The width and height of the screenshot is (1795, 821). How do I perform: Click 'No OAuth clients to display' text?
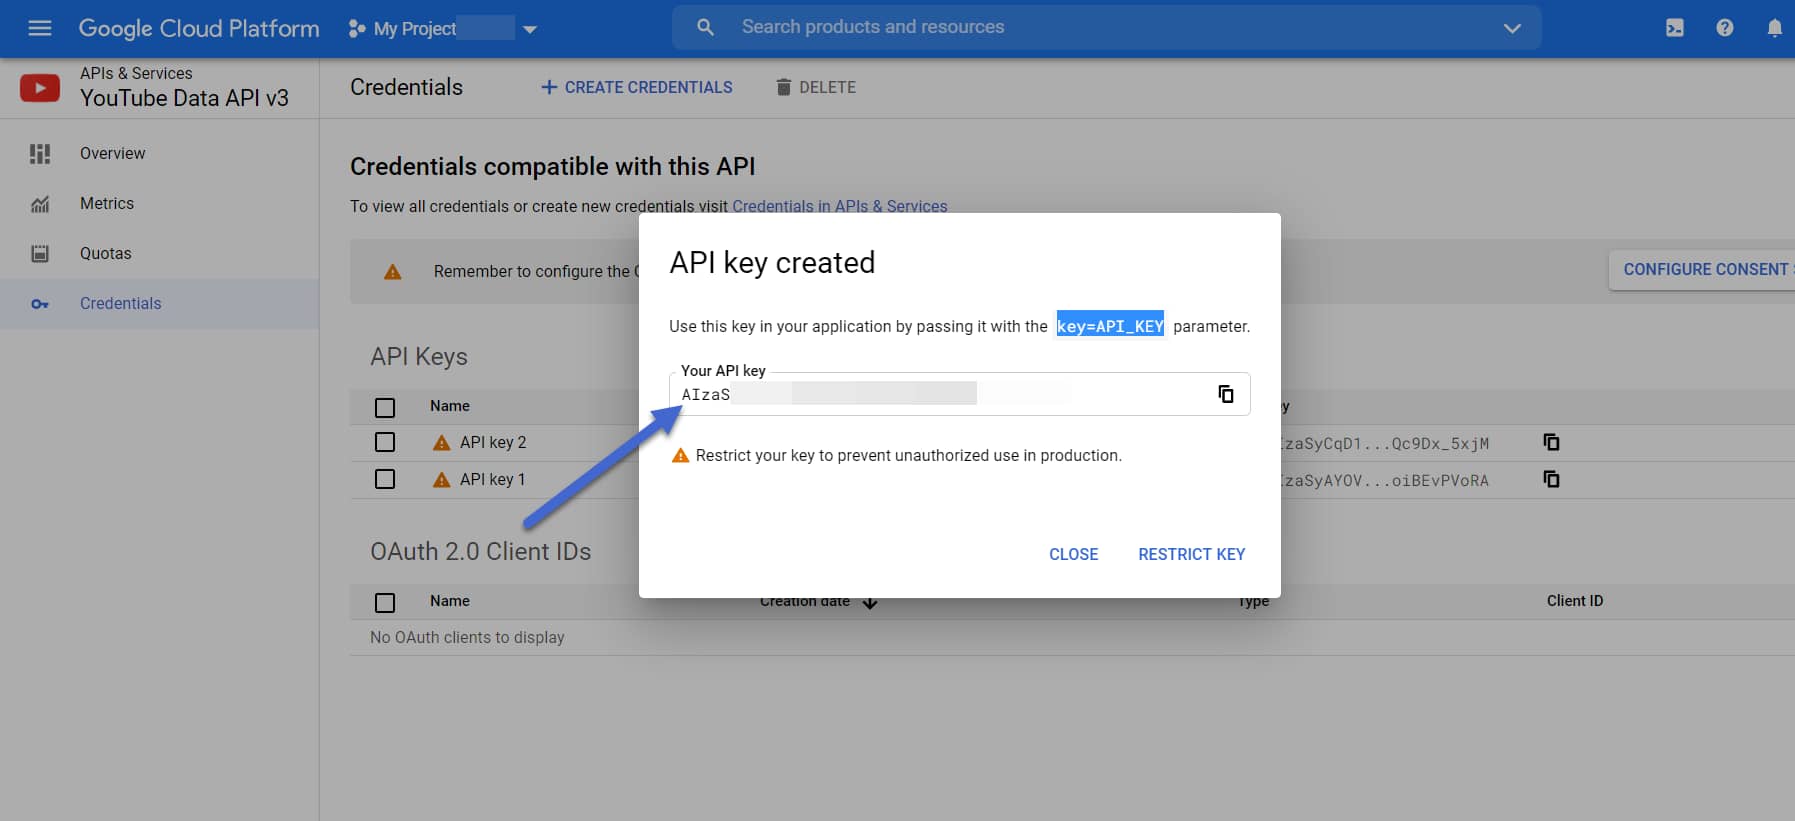(467, 637)
